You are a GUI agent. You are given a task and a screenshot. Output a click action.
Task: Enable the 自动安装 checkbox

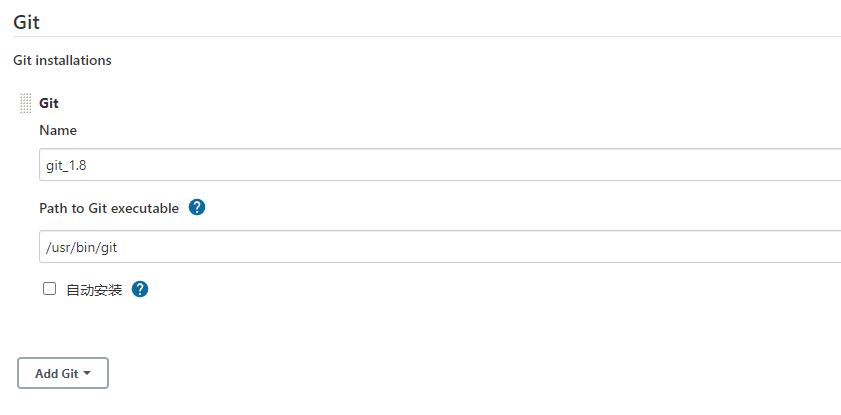pos(49,289)
